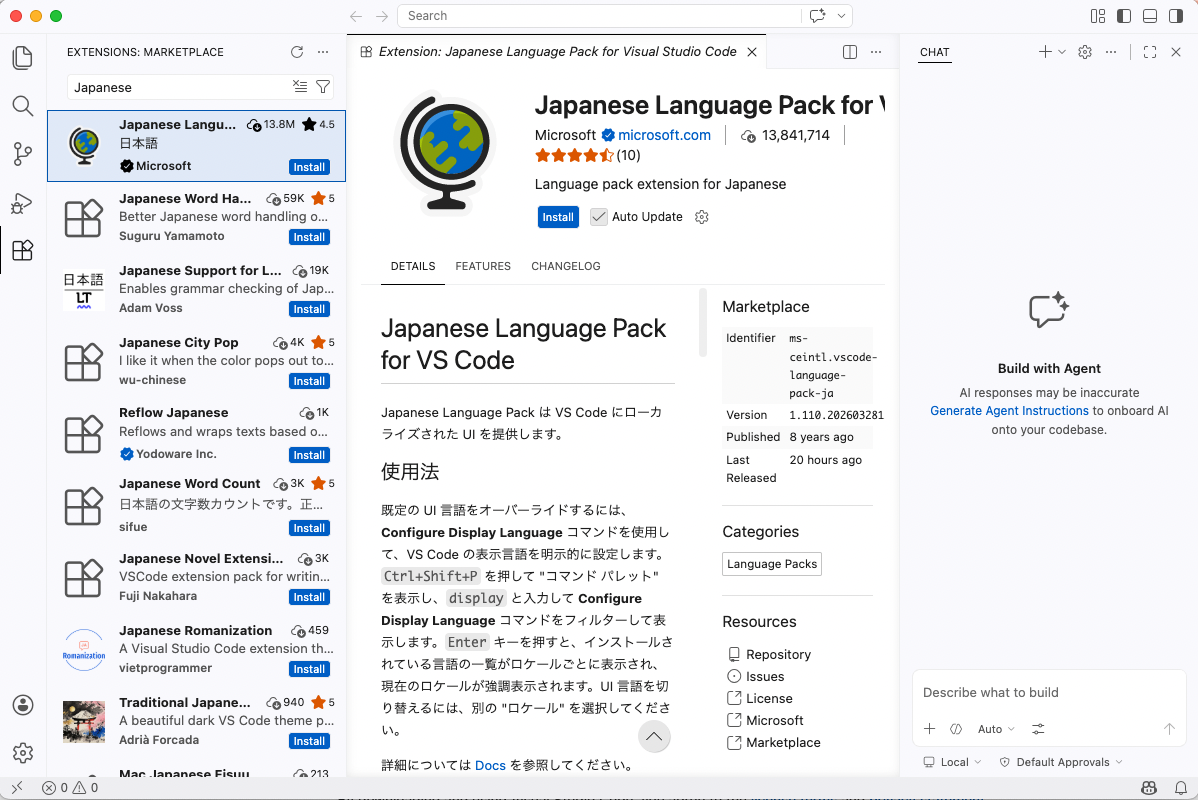Open the Source Control view
Screen dimensions: 1198x800
[23, 154]
